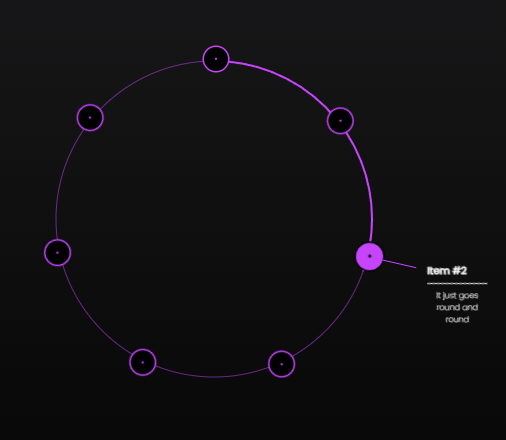Click the connector line from active node to label
The height and width of the screenshot is (440, 506).
click(400, 264)
